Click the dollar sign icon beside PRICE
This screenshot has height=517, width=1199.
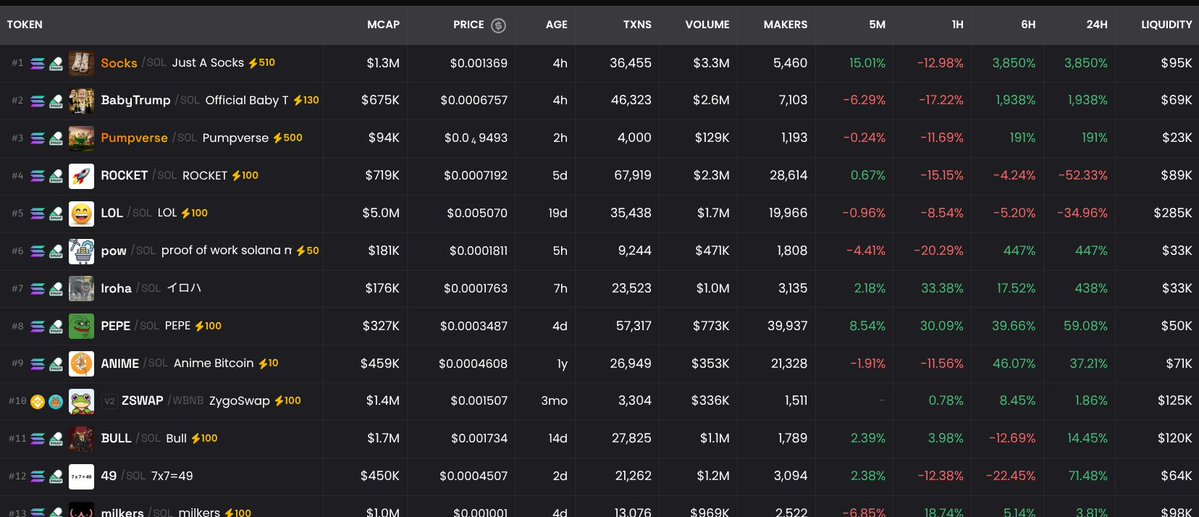point(498,25)
